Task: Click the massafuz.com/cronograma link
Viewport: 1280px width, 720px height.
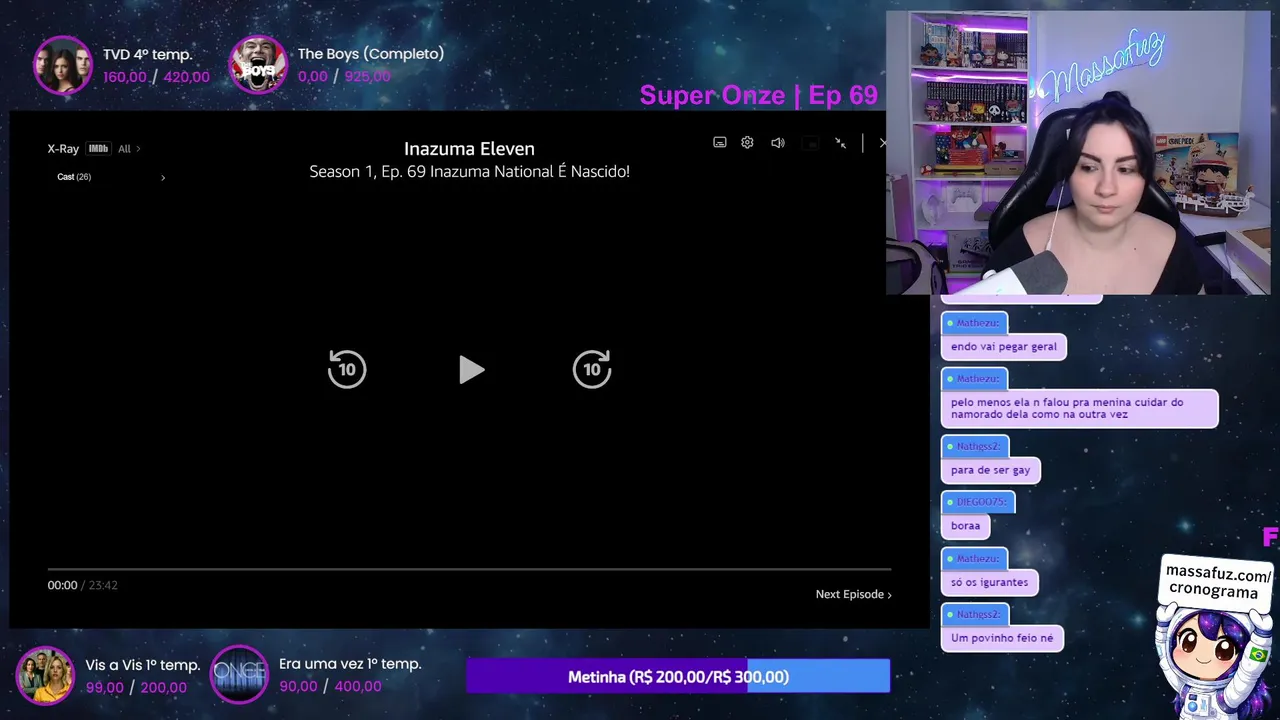Action: pos(1218,583)
